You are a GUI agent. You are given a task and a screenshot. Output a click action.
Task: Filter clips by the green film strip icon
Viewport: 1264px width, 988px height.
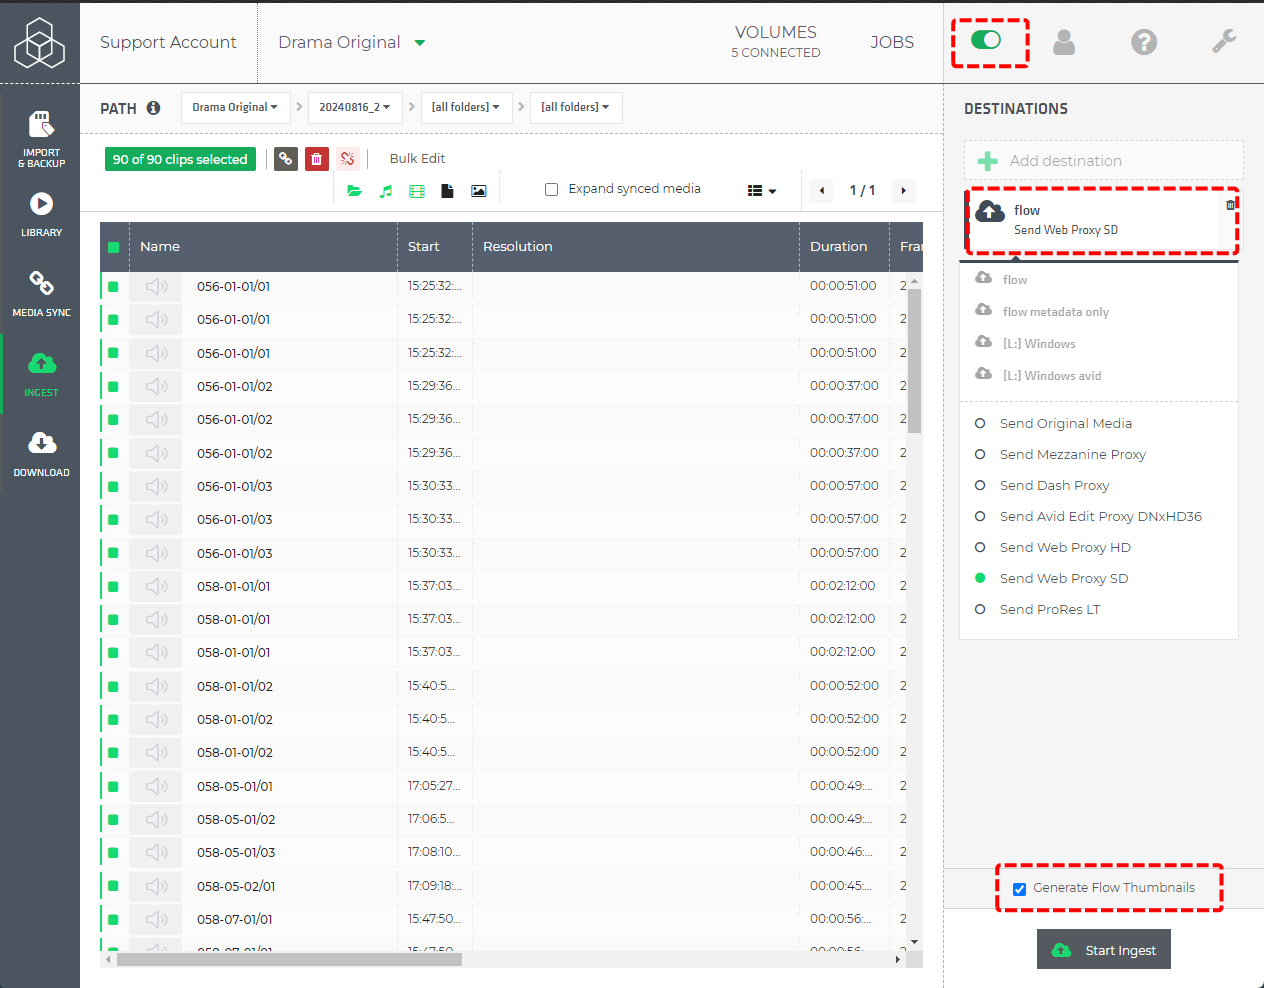pyautogui.click(x=416, y=190)
